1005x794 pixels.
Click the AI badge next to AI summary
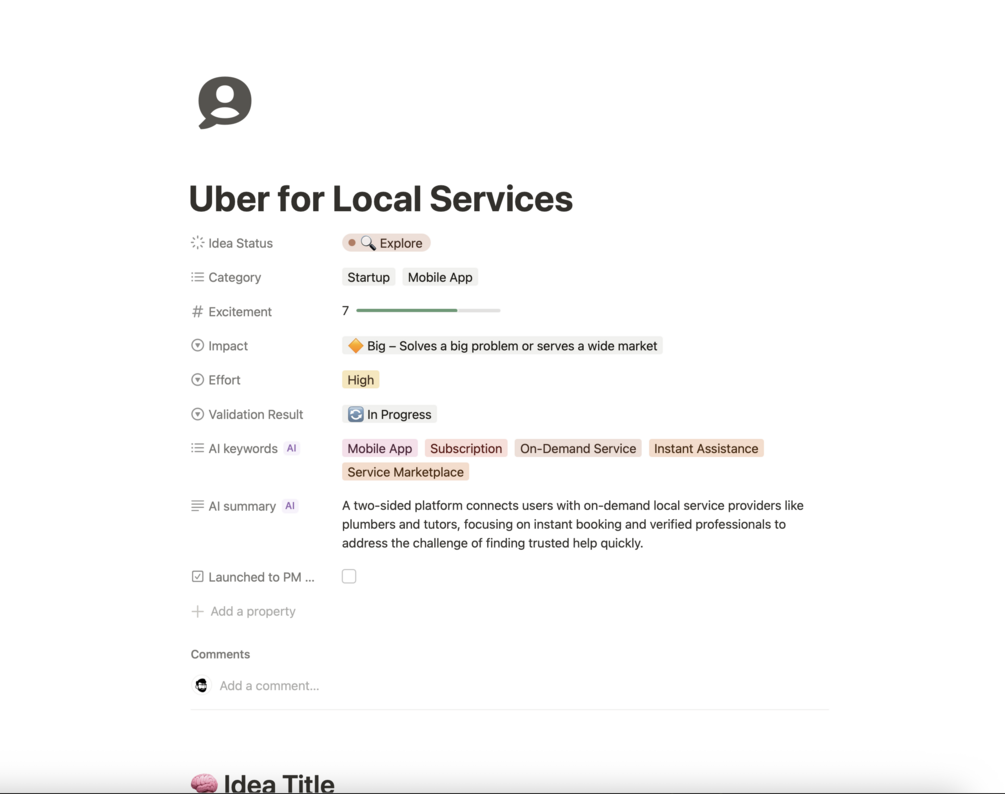tap(290, 506)
